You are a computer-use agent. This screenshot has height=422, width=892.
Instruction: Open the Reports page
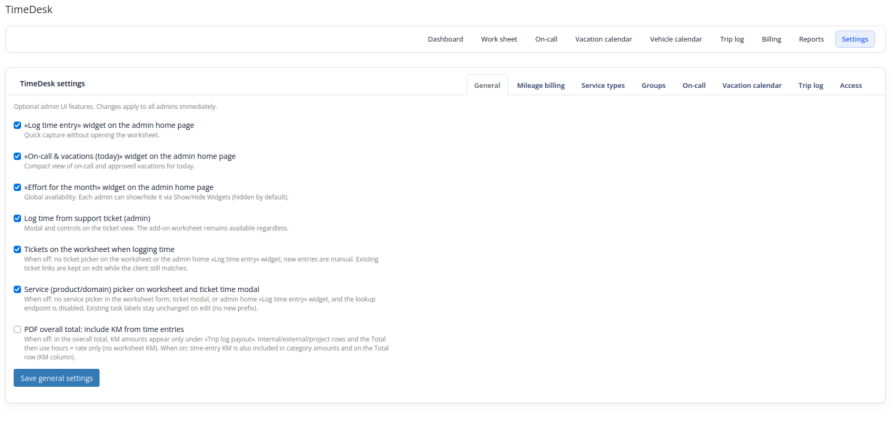(811, 39)
